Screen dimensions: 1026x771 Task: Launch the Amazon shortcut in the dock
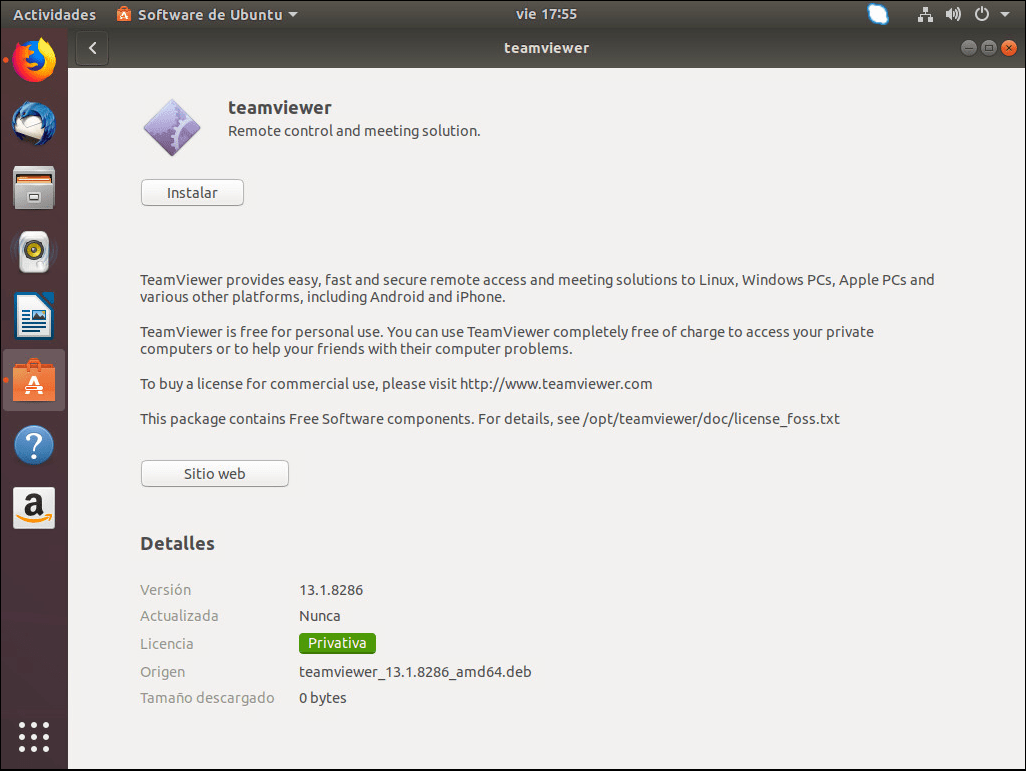coord(33,508)
